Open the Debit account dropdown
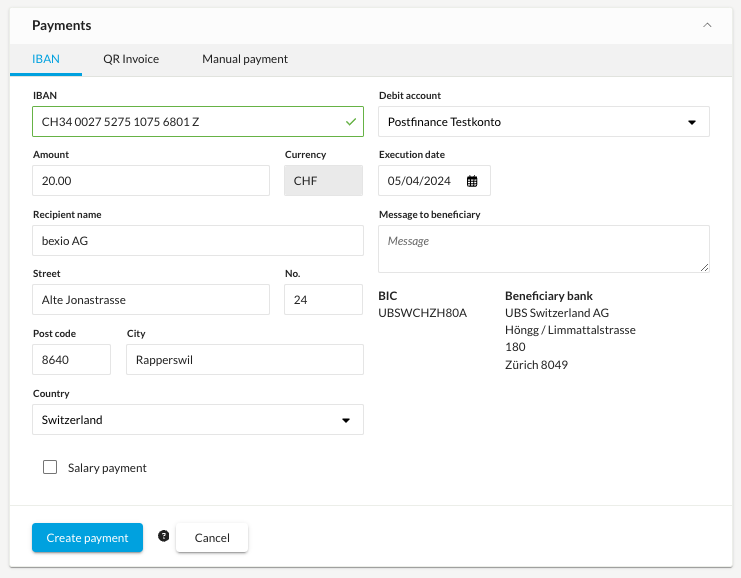 (x=544, y=122)
